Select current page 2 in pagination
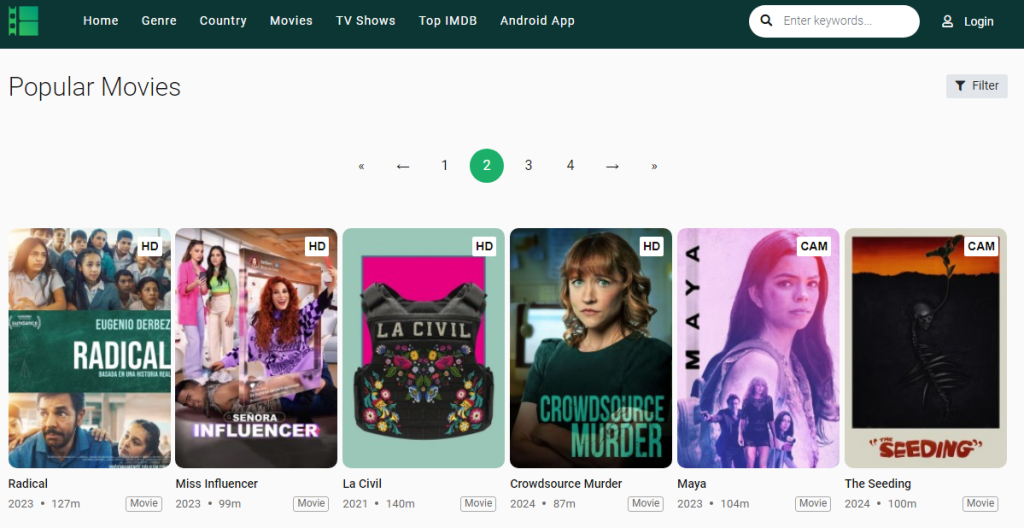This screenshot has height=528, width=1024. point(487,166)
